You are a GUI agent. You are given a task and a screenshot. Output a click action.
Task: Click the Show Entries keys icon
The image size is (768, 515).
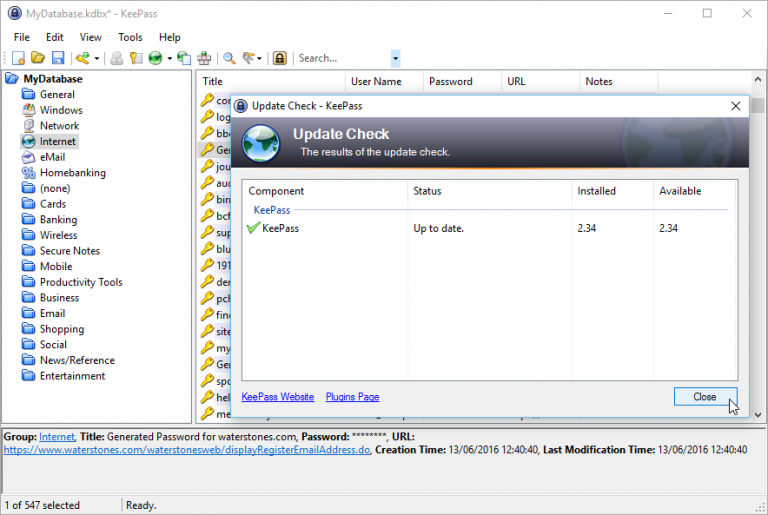[x=249, y=58]
